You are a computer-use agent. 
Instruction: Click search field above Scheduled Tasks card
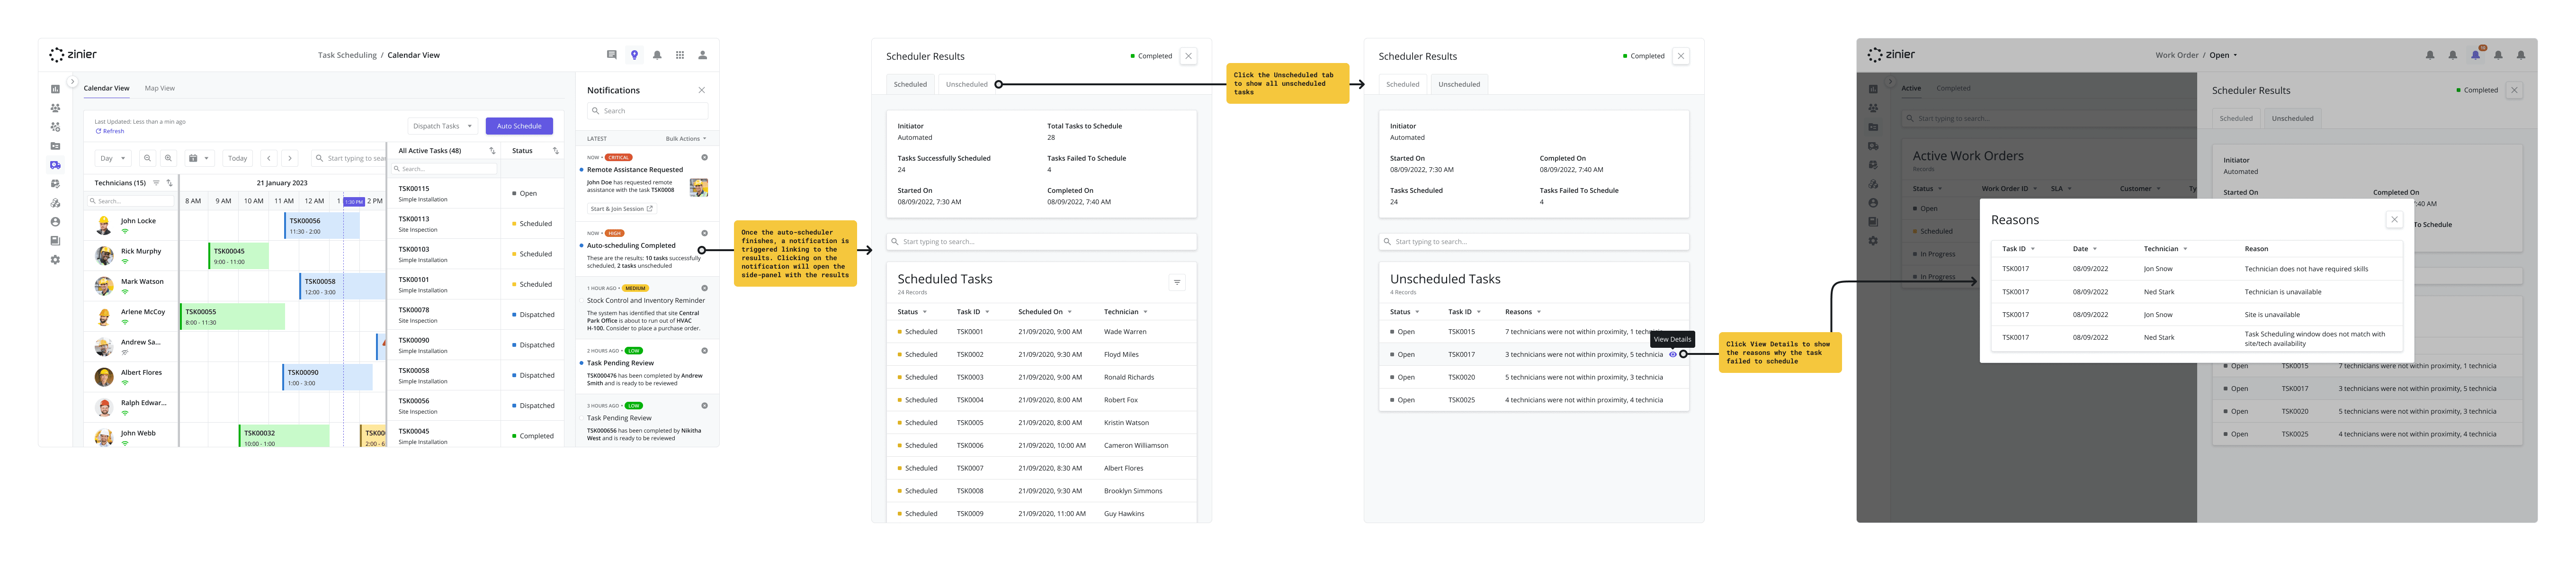(1041, 242)
